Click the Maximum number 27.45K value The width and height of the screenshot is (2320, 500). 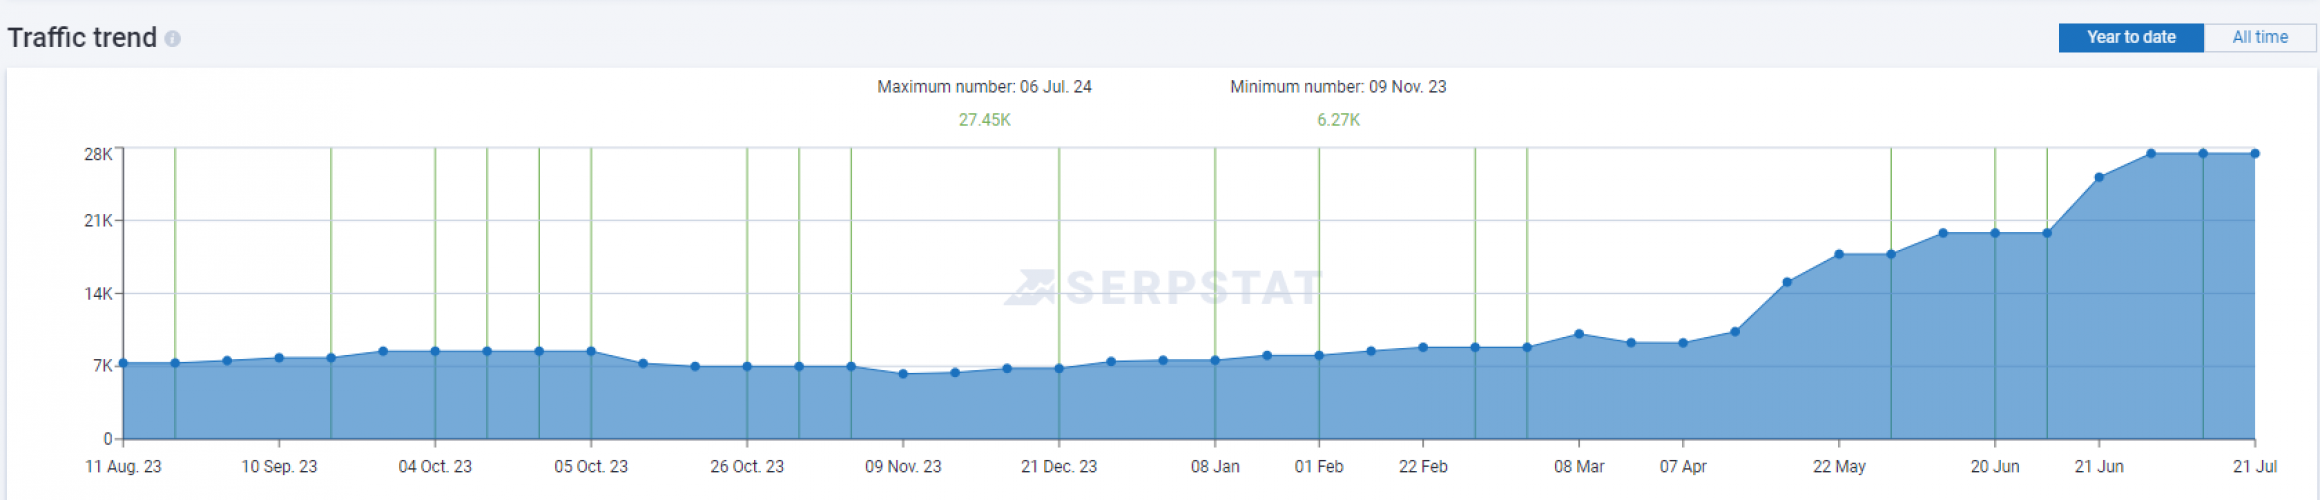click(x=984, y=120)
